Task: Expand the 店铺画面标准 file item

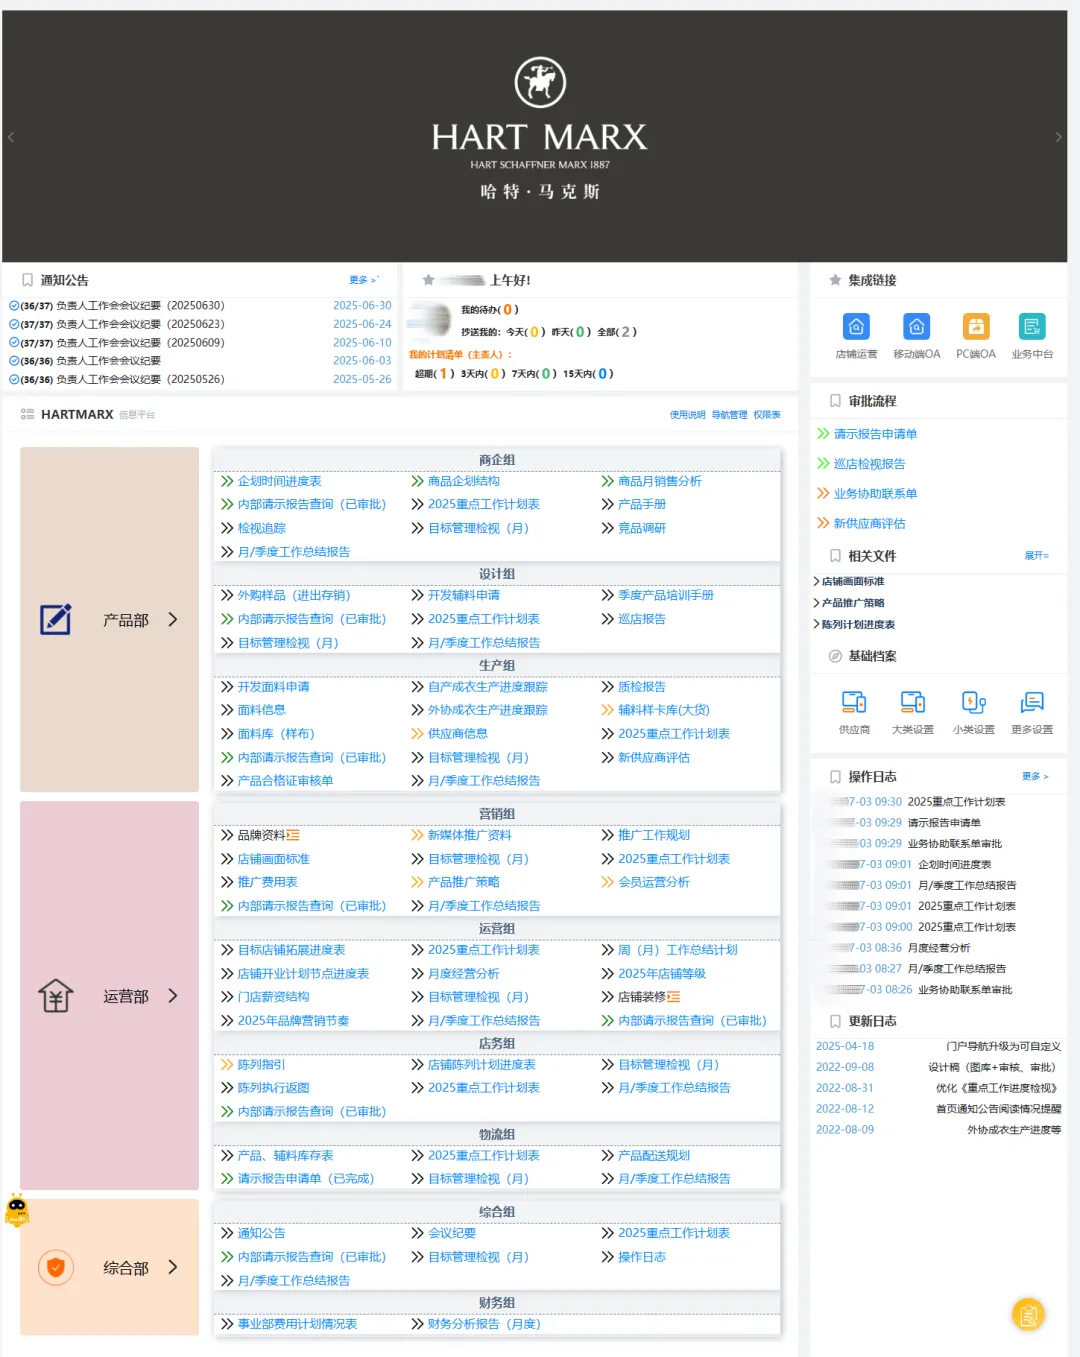Action: tap(852, 582)
